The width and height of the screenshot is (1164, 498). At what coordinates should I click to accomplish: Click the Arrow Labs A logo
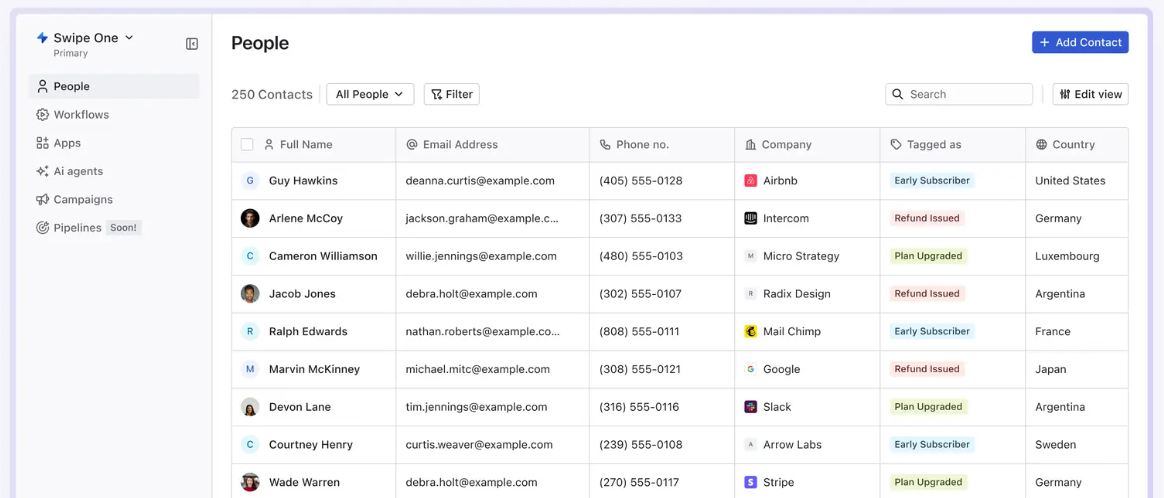[x=751, y=445]
